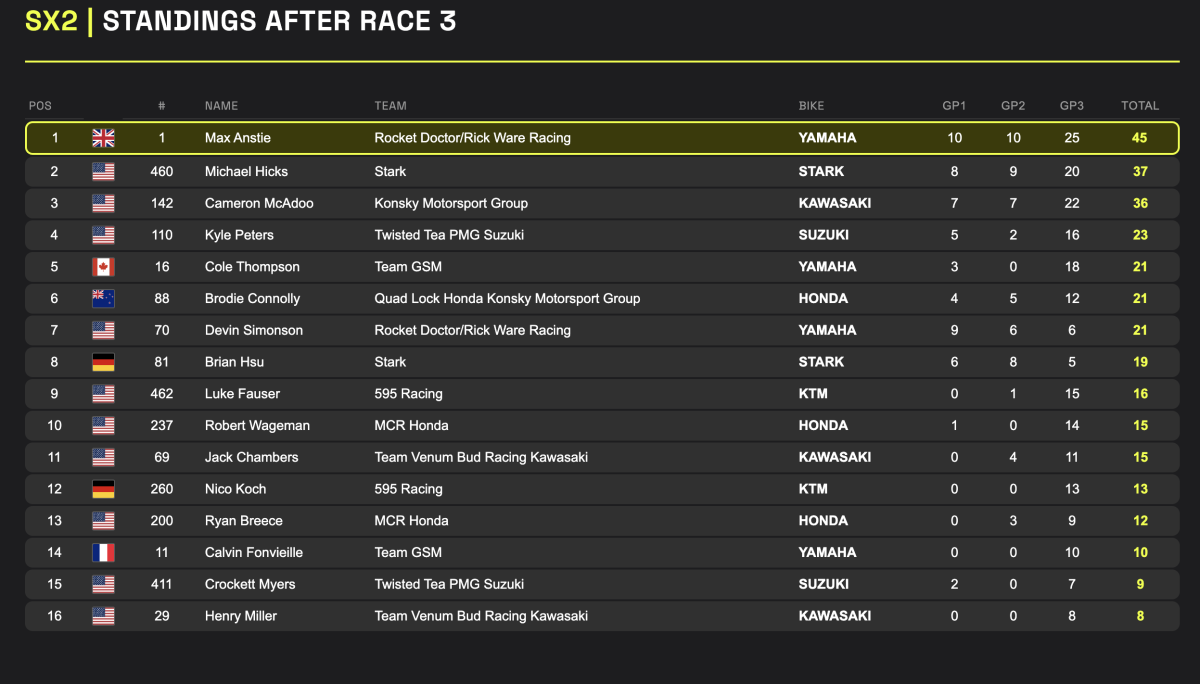Click the Canadian flag in Cole Thompson's row

pyautogui.click(x=103, y=267)
